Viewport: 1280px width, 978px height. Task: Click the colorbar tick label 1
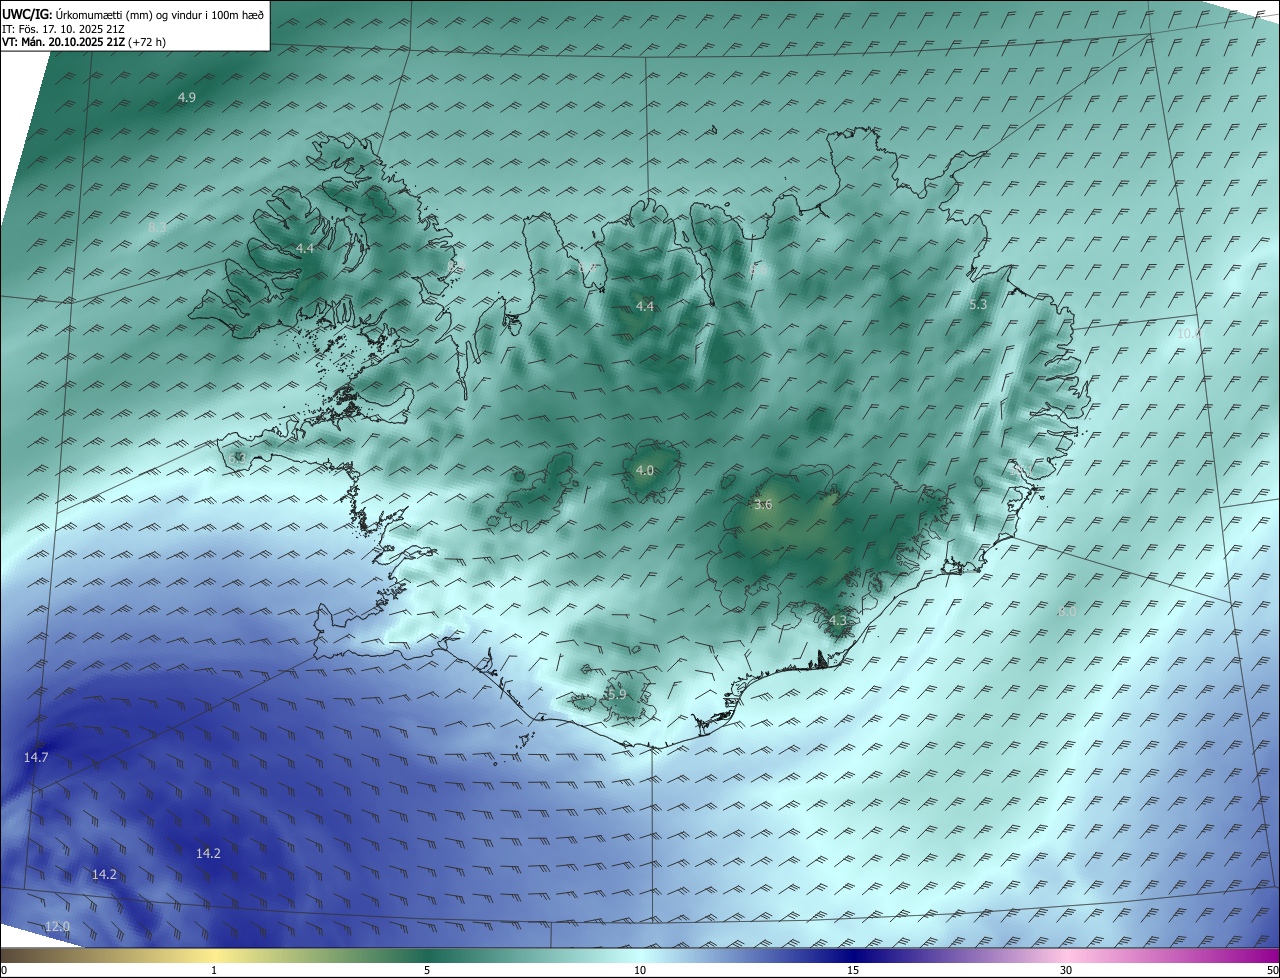(214, 971)
